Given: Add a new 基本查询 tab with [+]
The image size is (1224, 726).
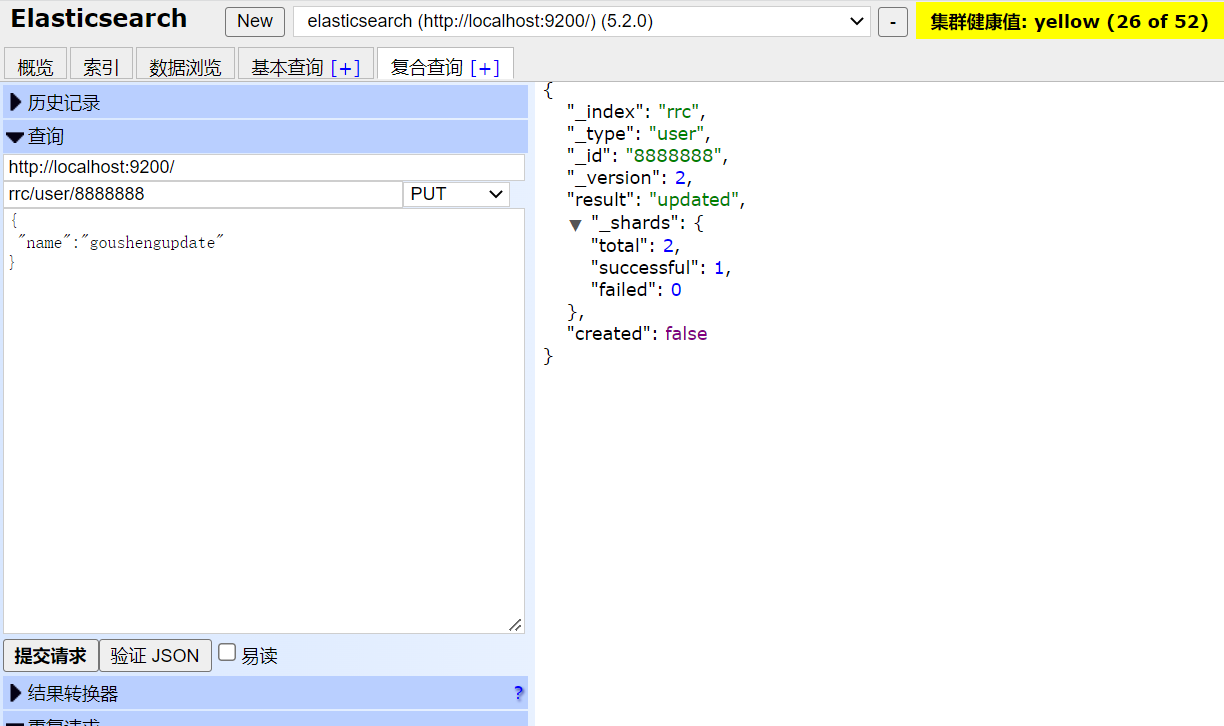Looking at the screenshot, I should (x=345, y=67).
